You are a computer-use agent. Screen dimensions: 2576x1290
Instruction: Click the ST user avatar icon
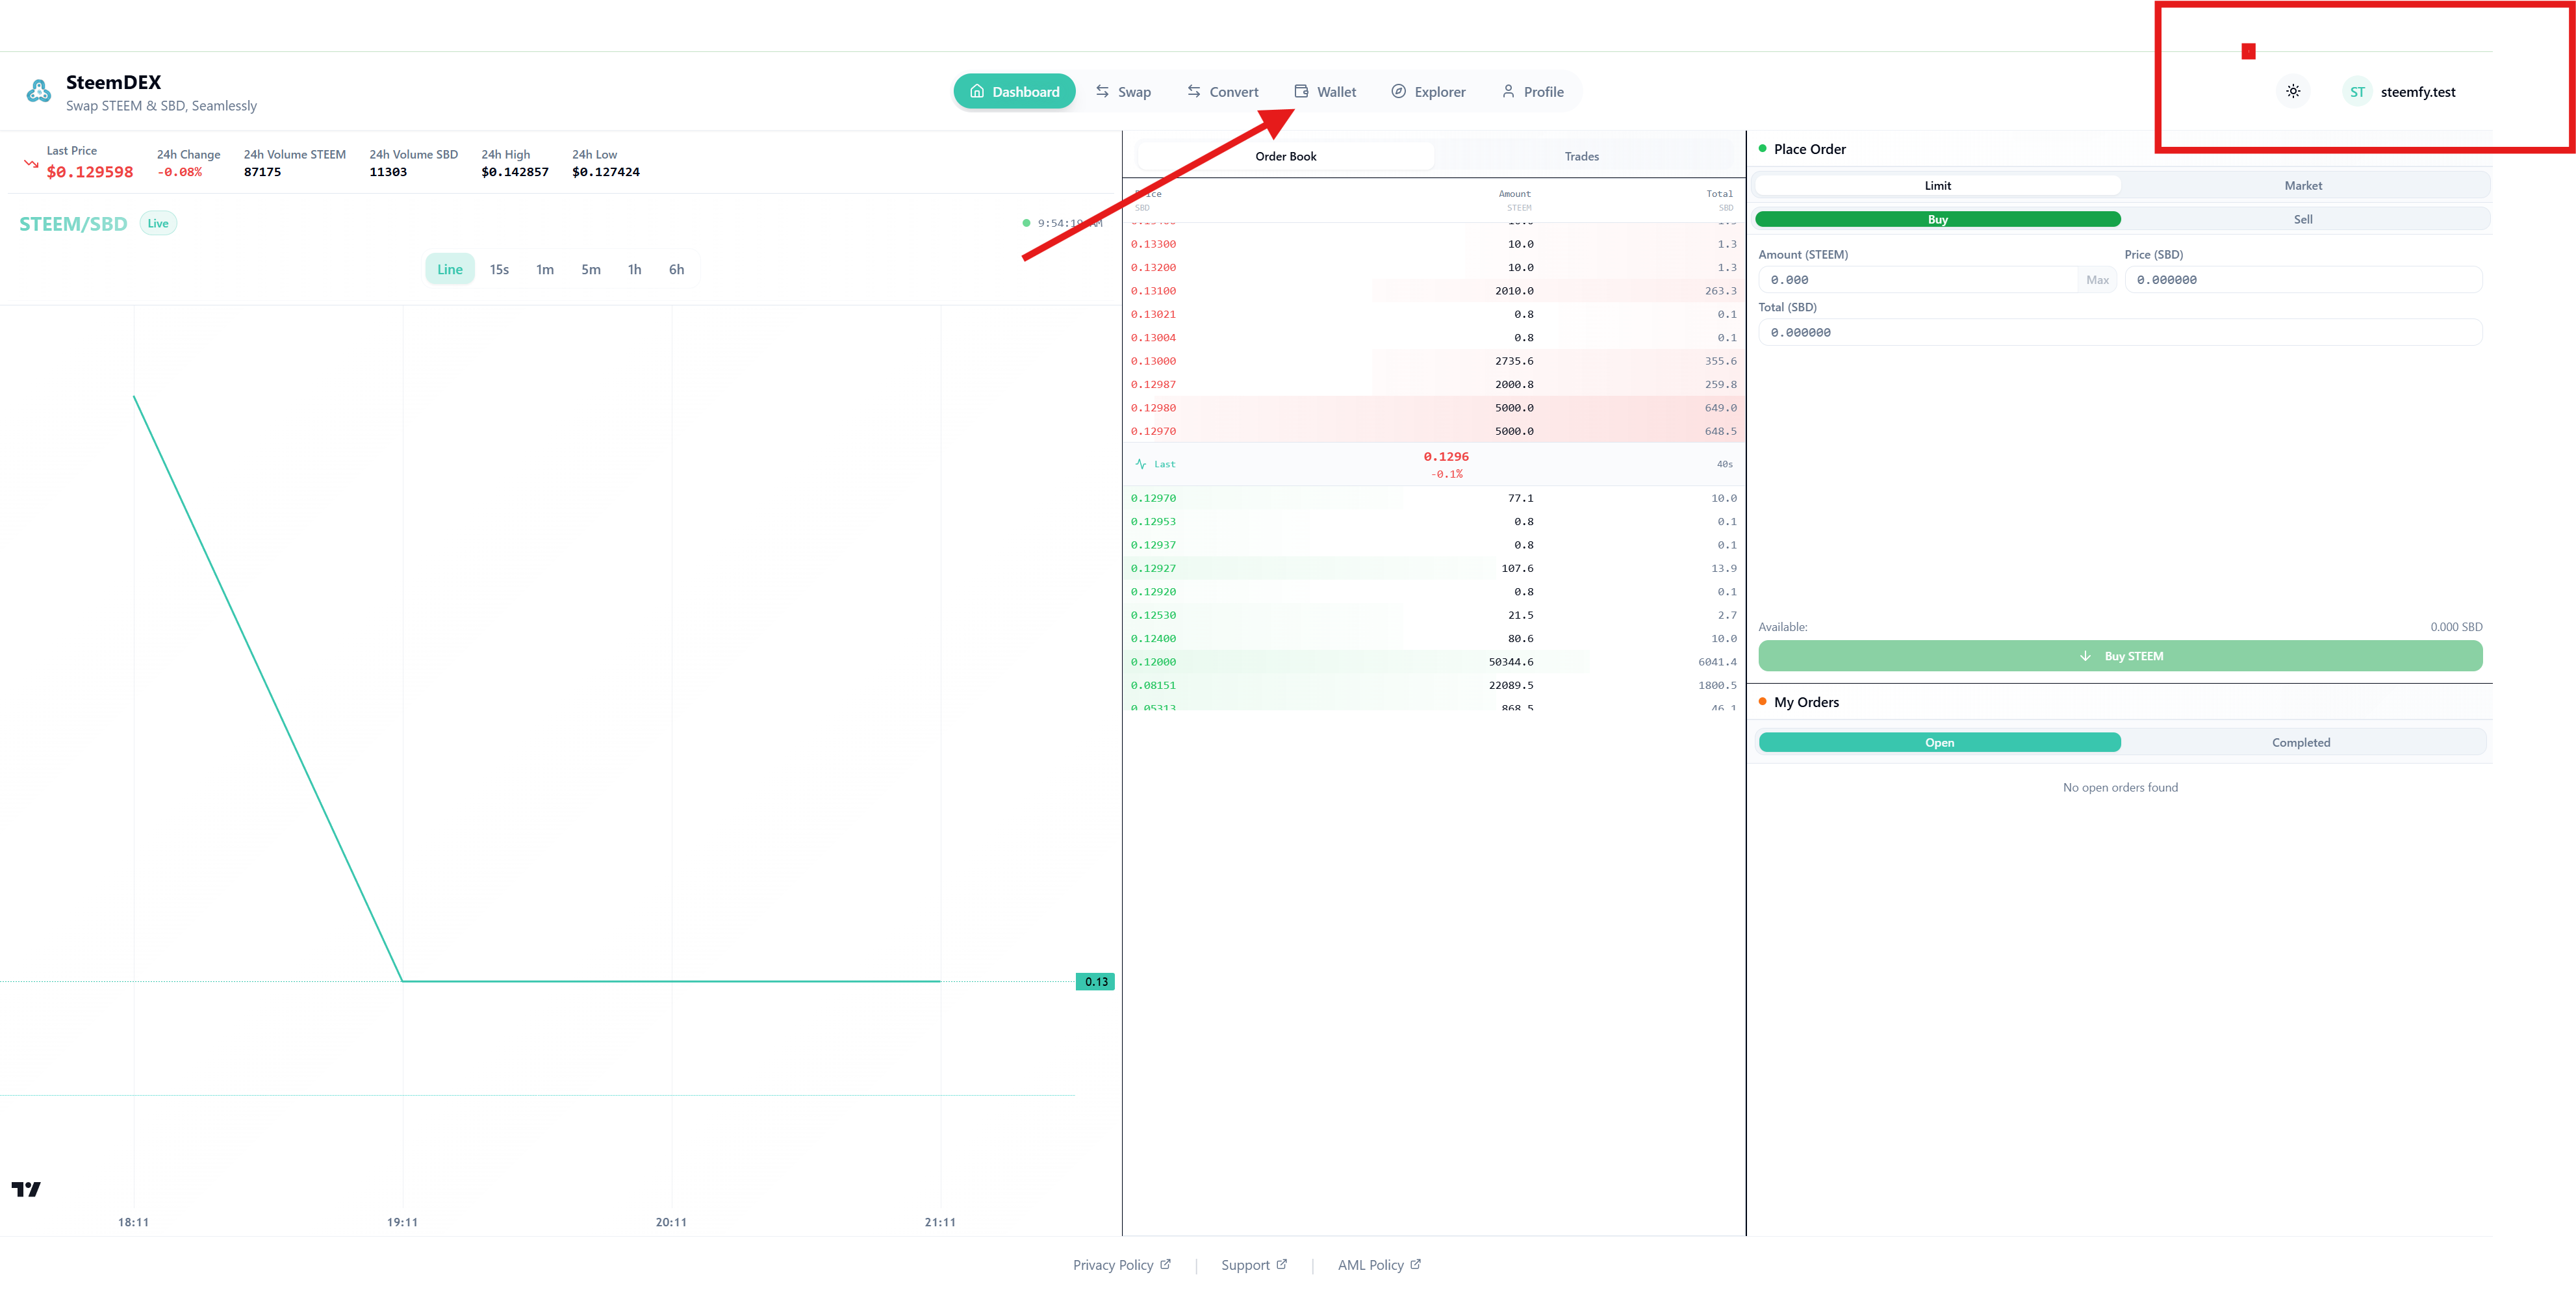pyautogui.click(x=2357, y=92)
